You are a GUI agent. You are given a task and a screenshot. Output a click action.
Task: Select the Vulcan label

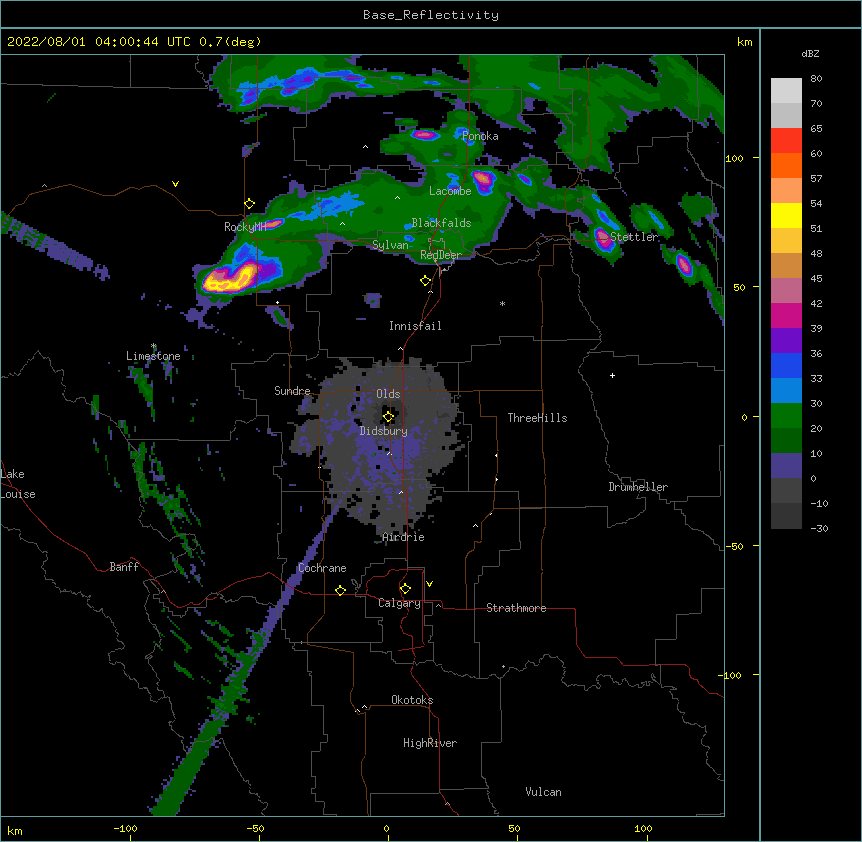[543, 792]
